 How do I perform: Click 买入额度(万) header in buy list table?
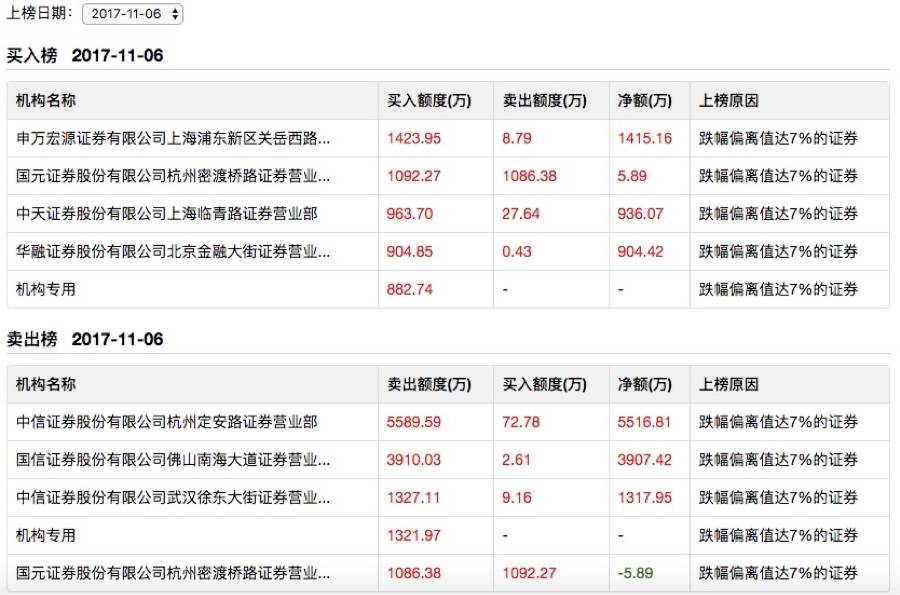[429, 100]
